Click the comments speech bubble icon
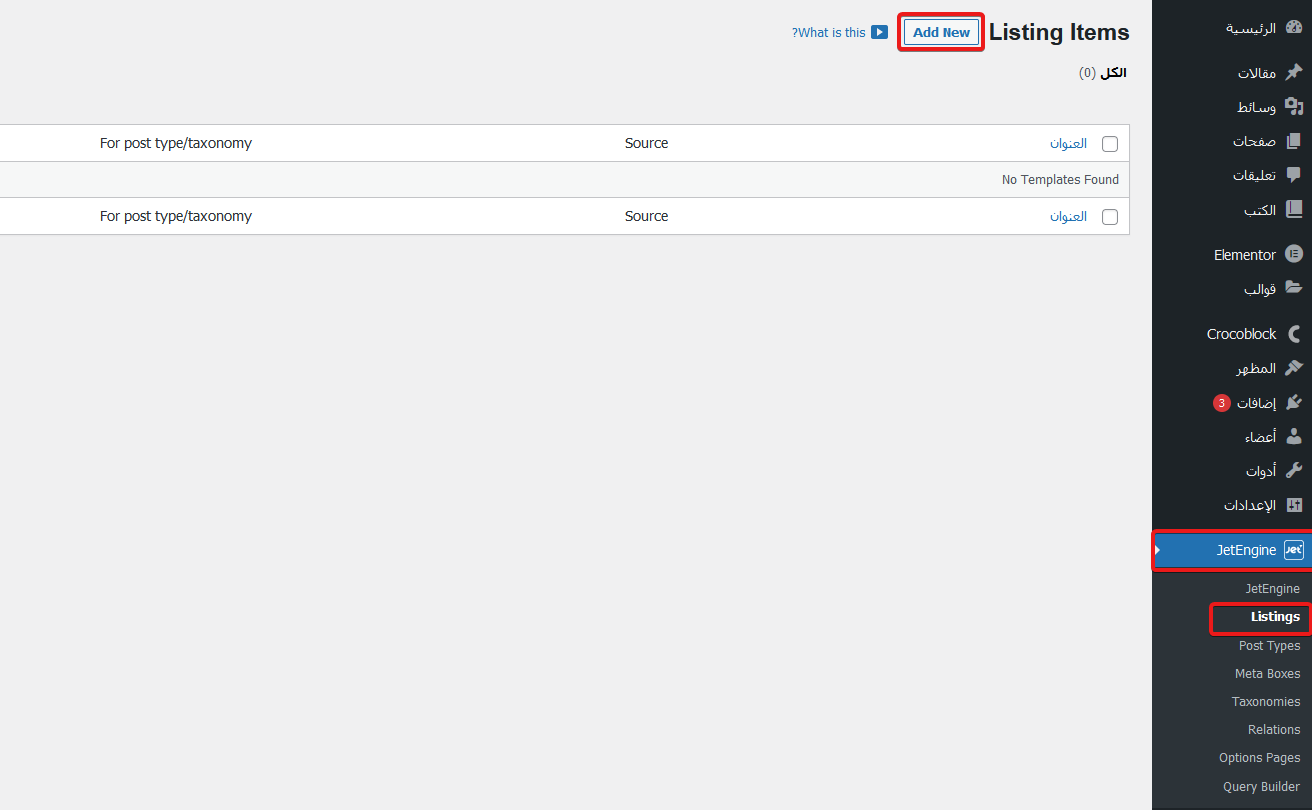 (x=1294, y=175)
